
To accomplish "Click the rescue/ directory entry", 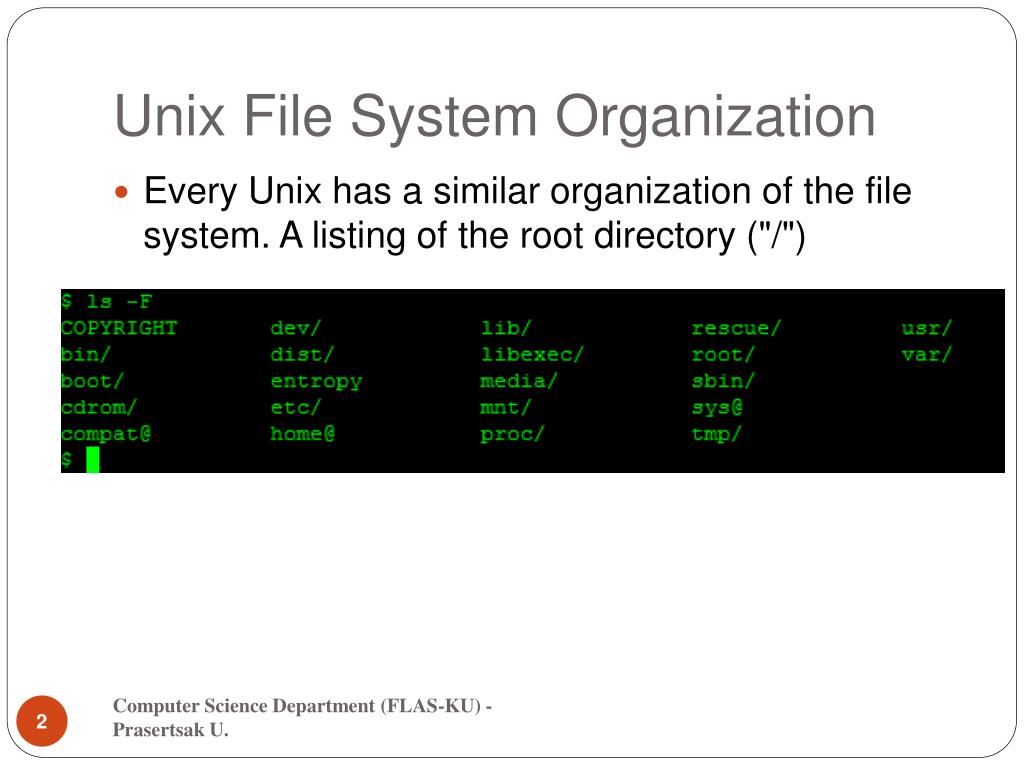I will [736, 328].
